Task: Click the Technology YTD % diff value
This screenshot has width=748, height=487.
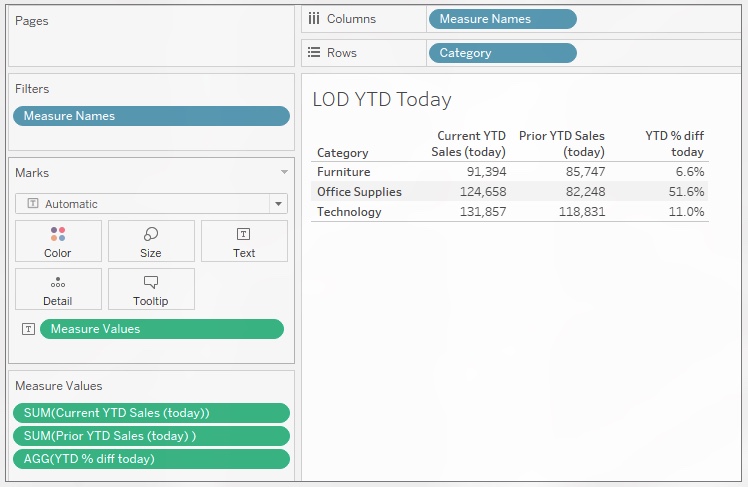Action: tap(687, 212)
